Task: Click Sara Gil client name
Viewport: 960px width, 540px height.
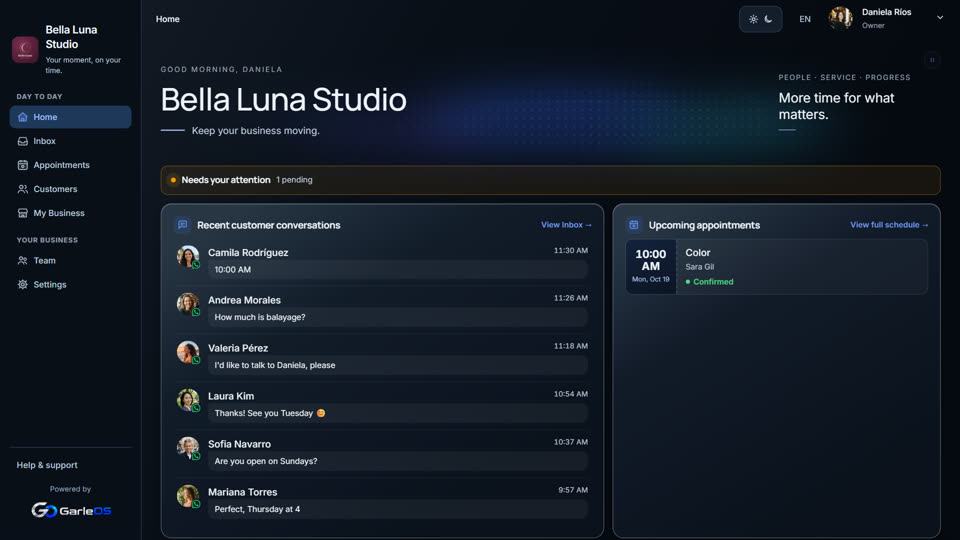Action: coord(700,267)
